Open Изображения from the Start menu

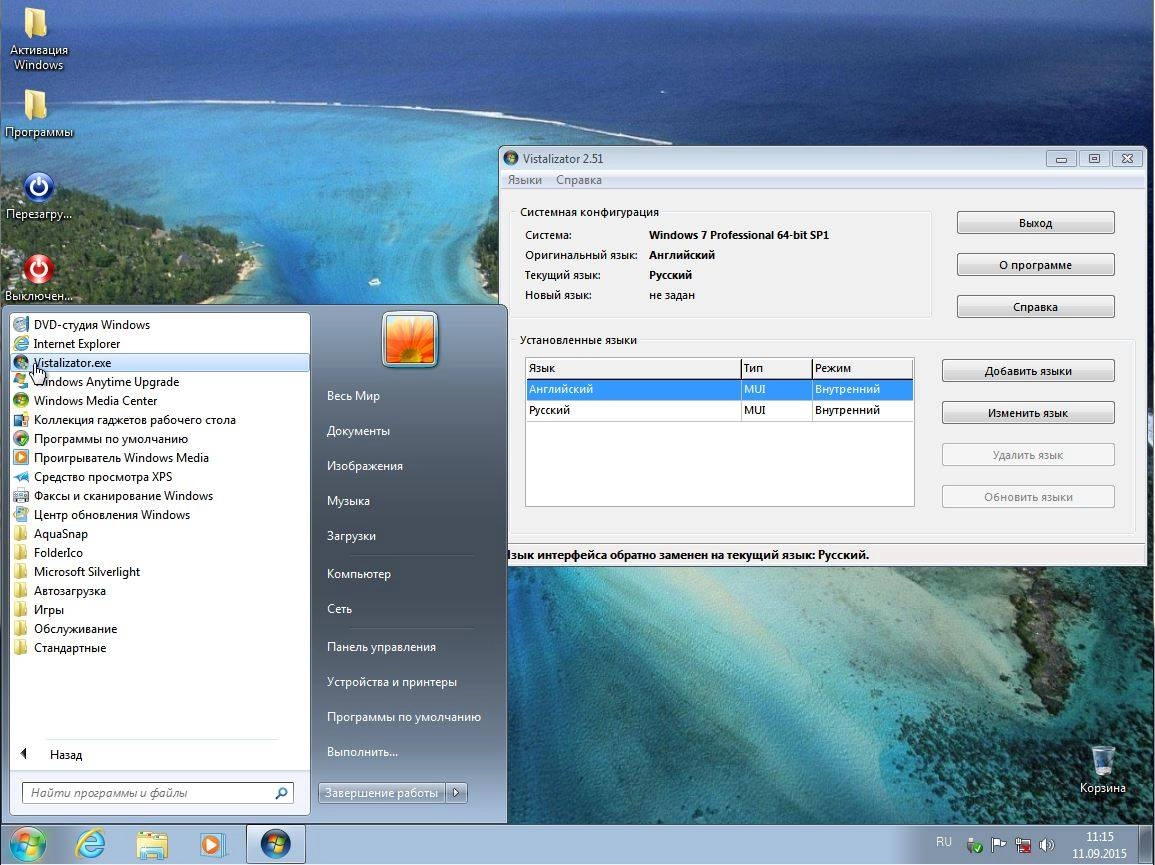(365, 466)
